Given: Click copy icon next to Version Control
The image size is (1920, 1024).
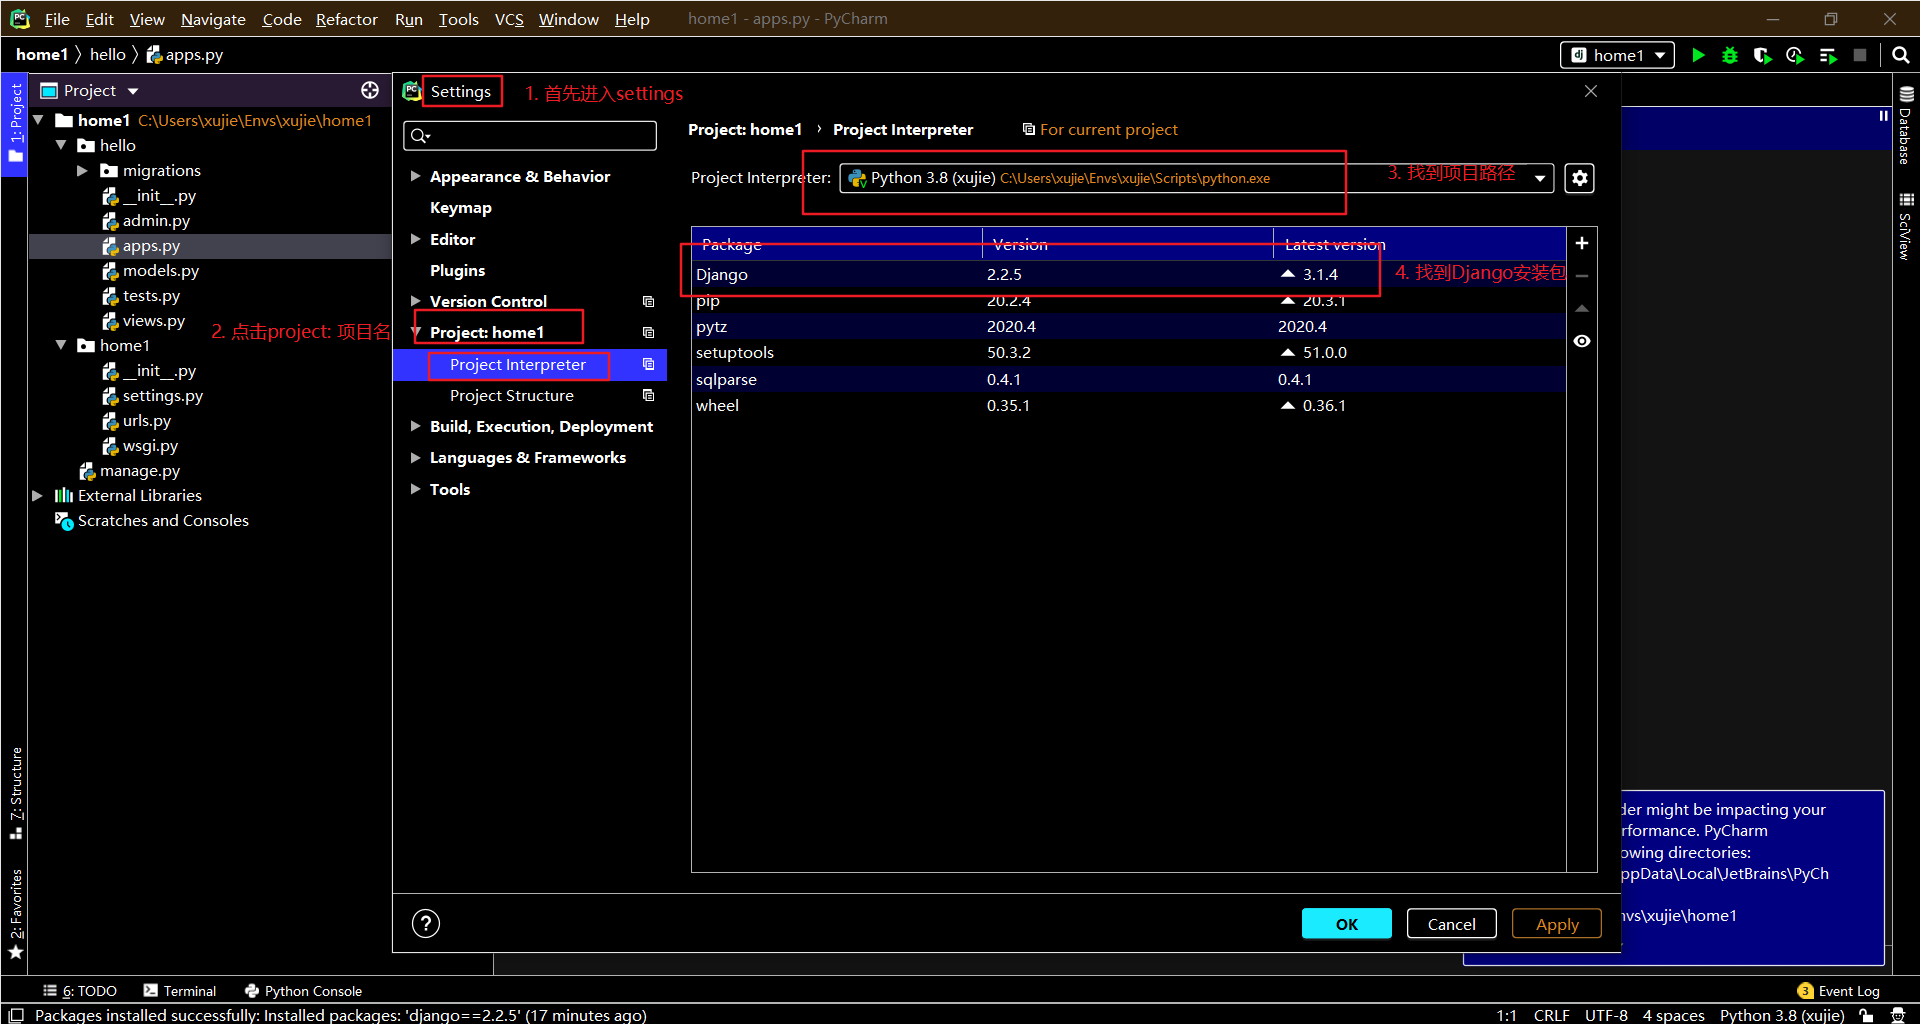Looking at the screenshot, I should pyautogui.click(x=648, y=302).
